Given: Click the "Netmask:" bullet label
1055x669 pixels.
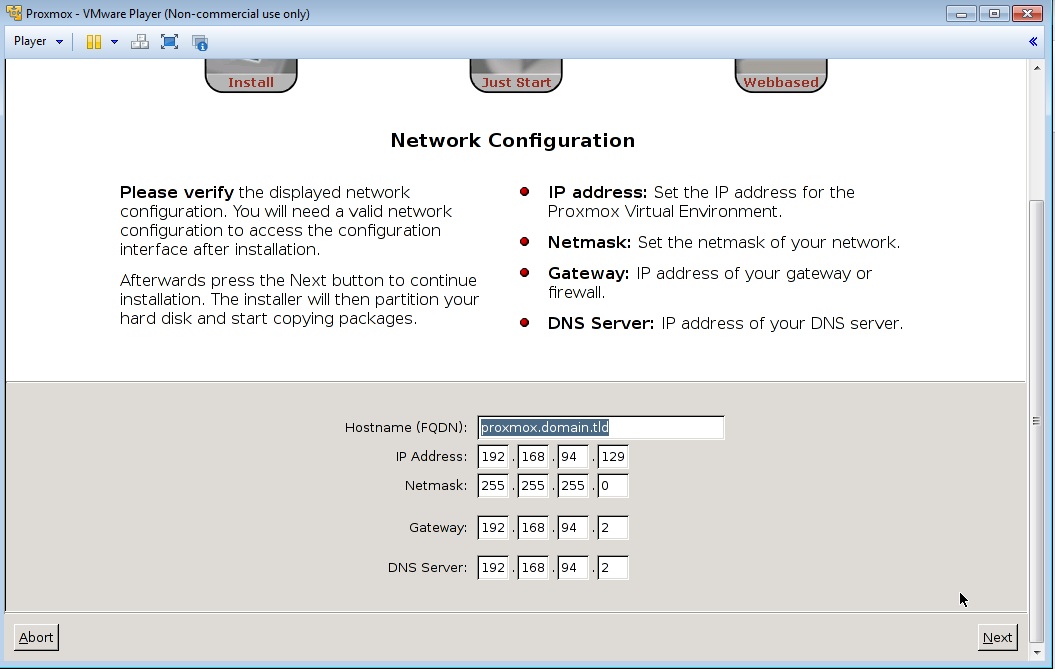Looking at the screenshot, I should [x=589, y=242].
